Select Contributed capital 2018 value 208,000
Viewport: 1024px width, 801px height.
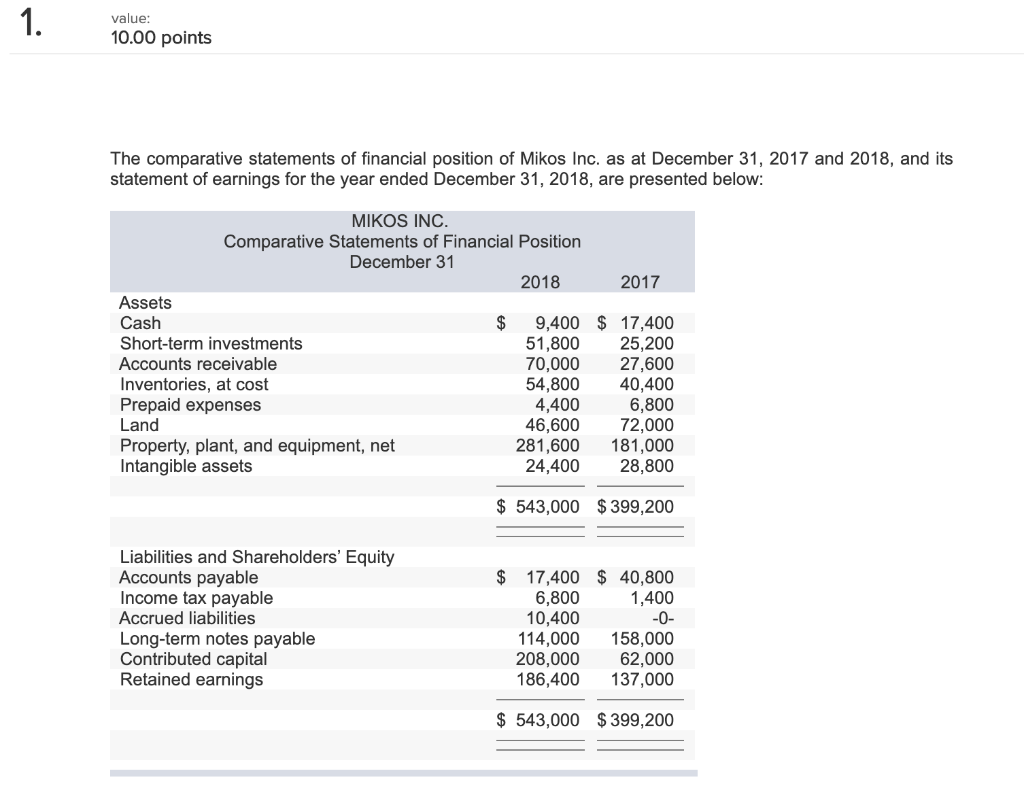pyautogui.click(x=547, y=659)
